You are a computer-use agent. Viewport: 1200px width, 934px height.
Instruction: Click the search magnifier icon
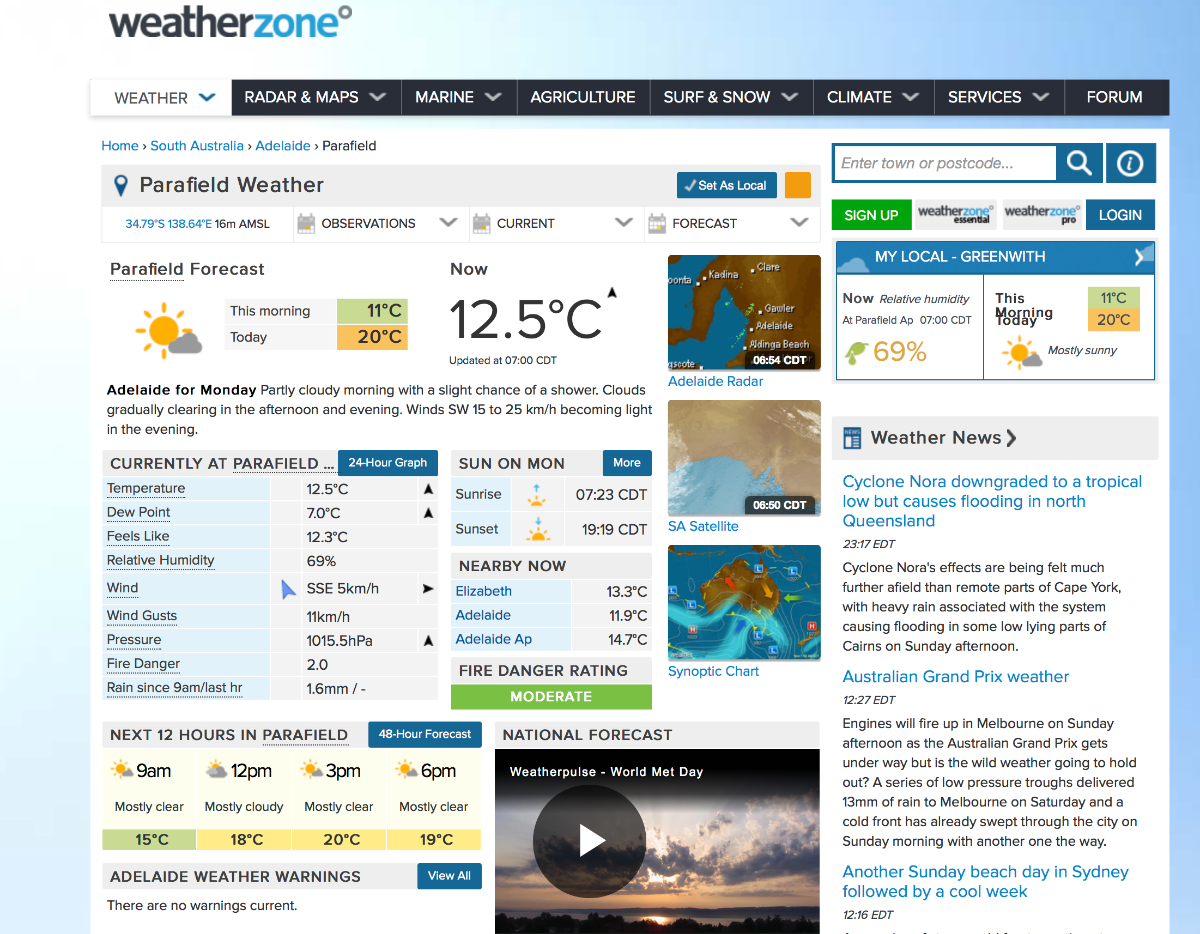(x=1079, y=163)
